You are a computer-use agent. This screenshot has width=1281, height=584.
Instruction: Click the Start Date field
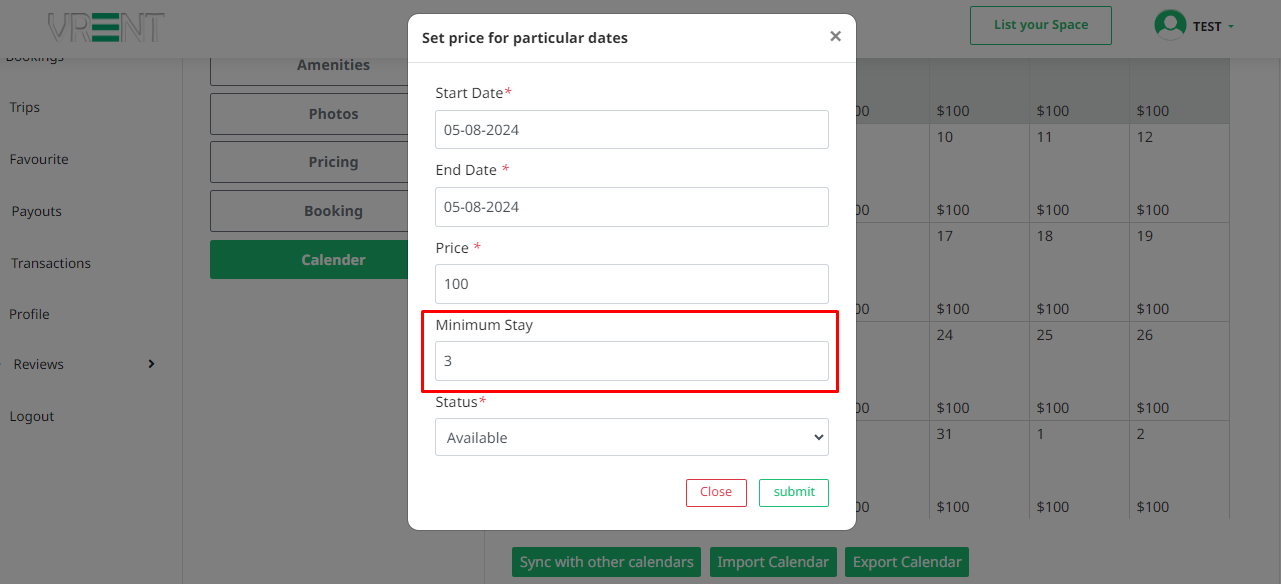point(631,130)
